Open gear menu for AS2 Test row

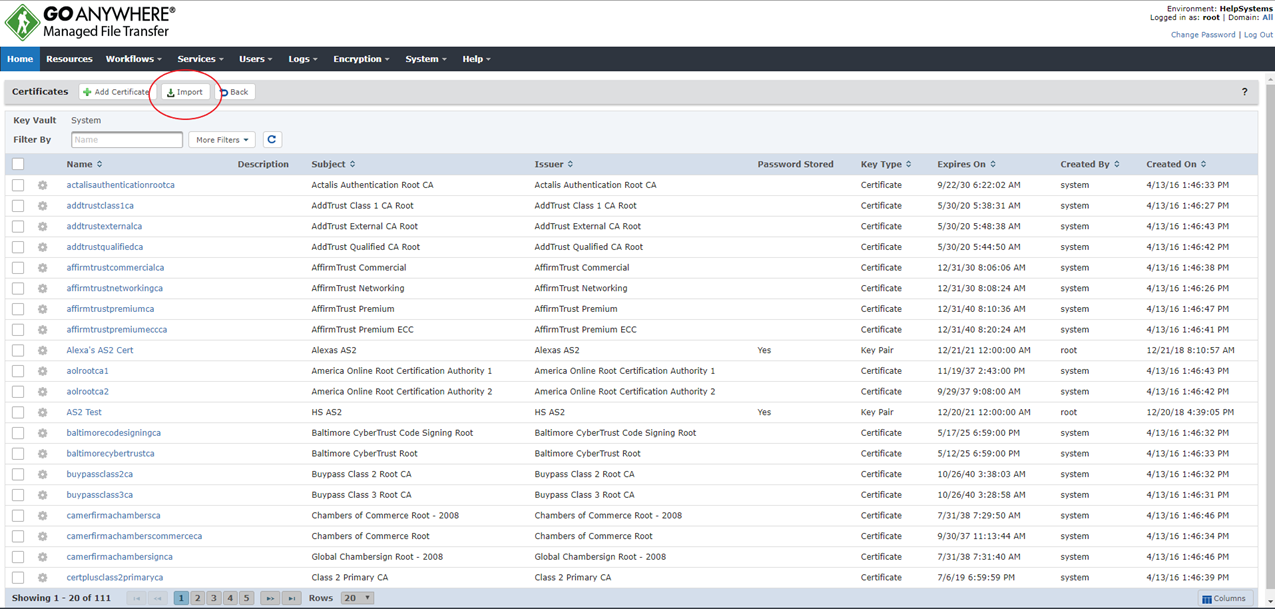(x=42, y=412)
